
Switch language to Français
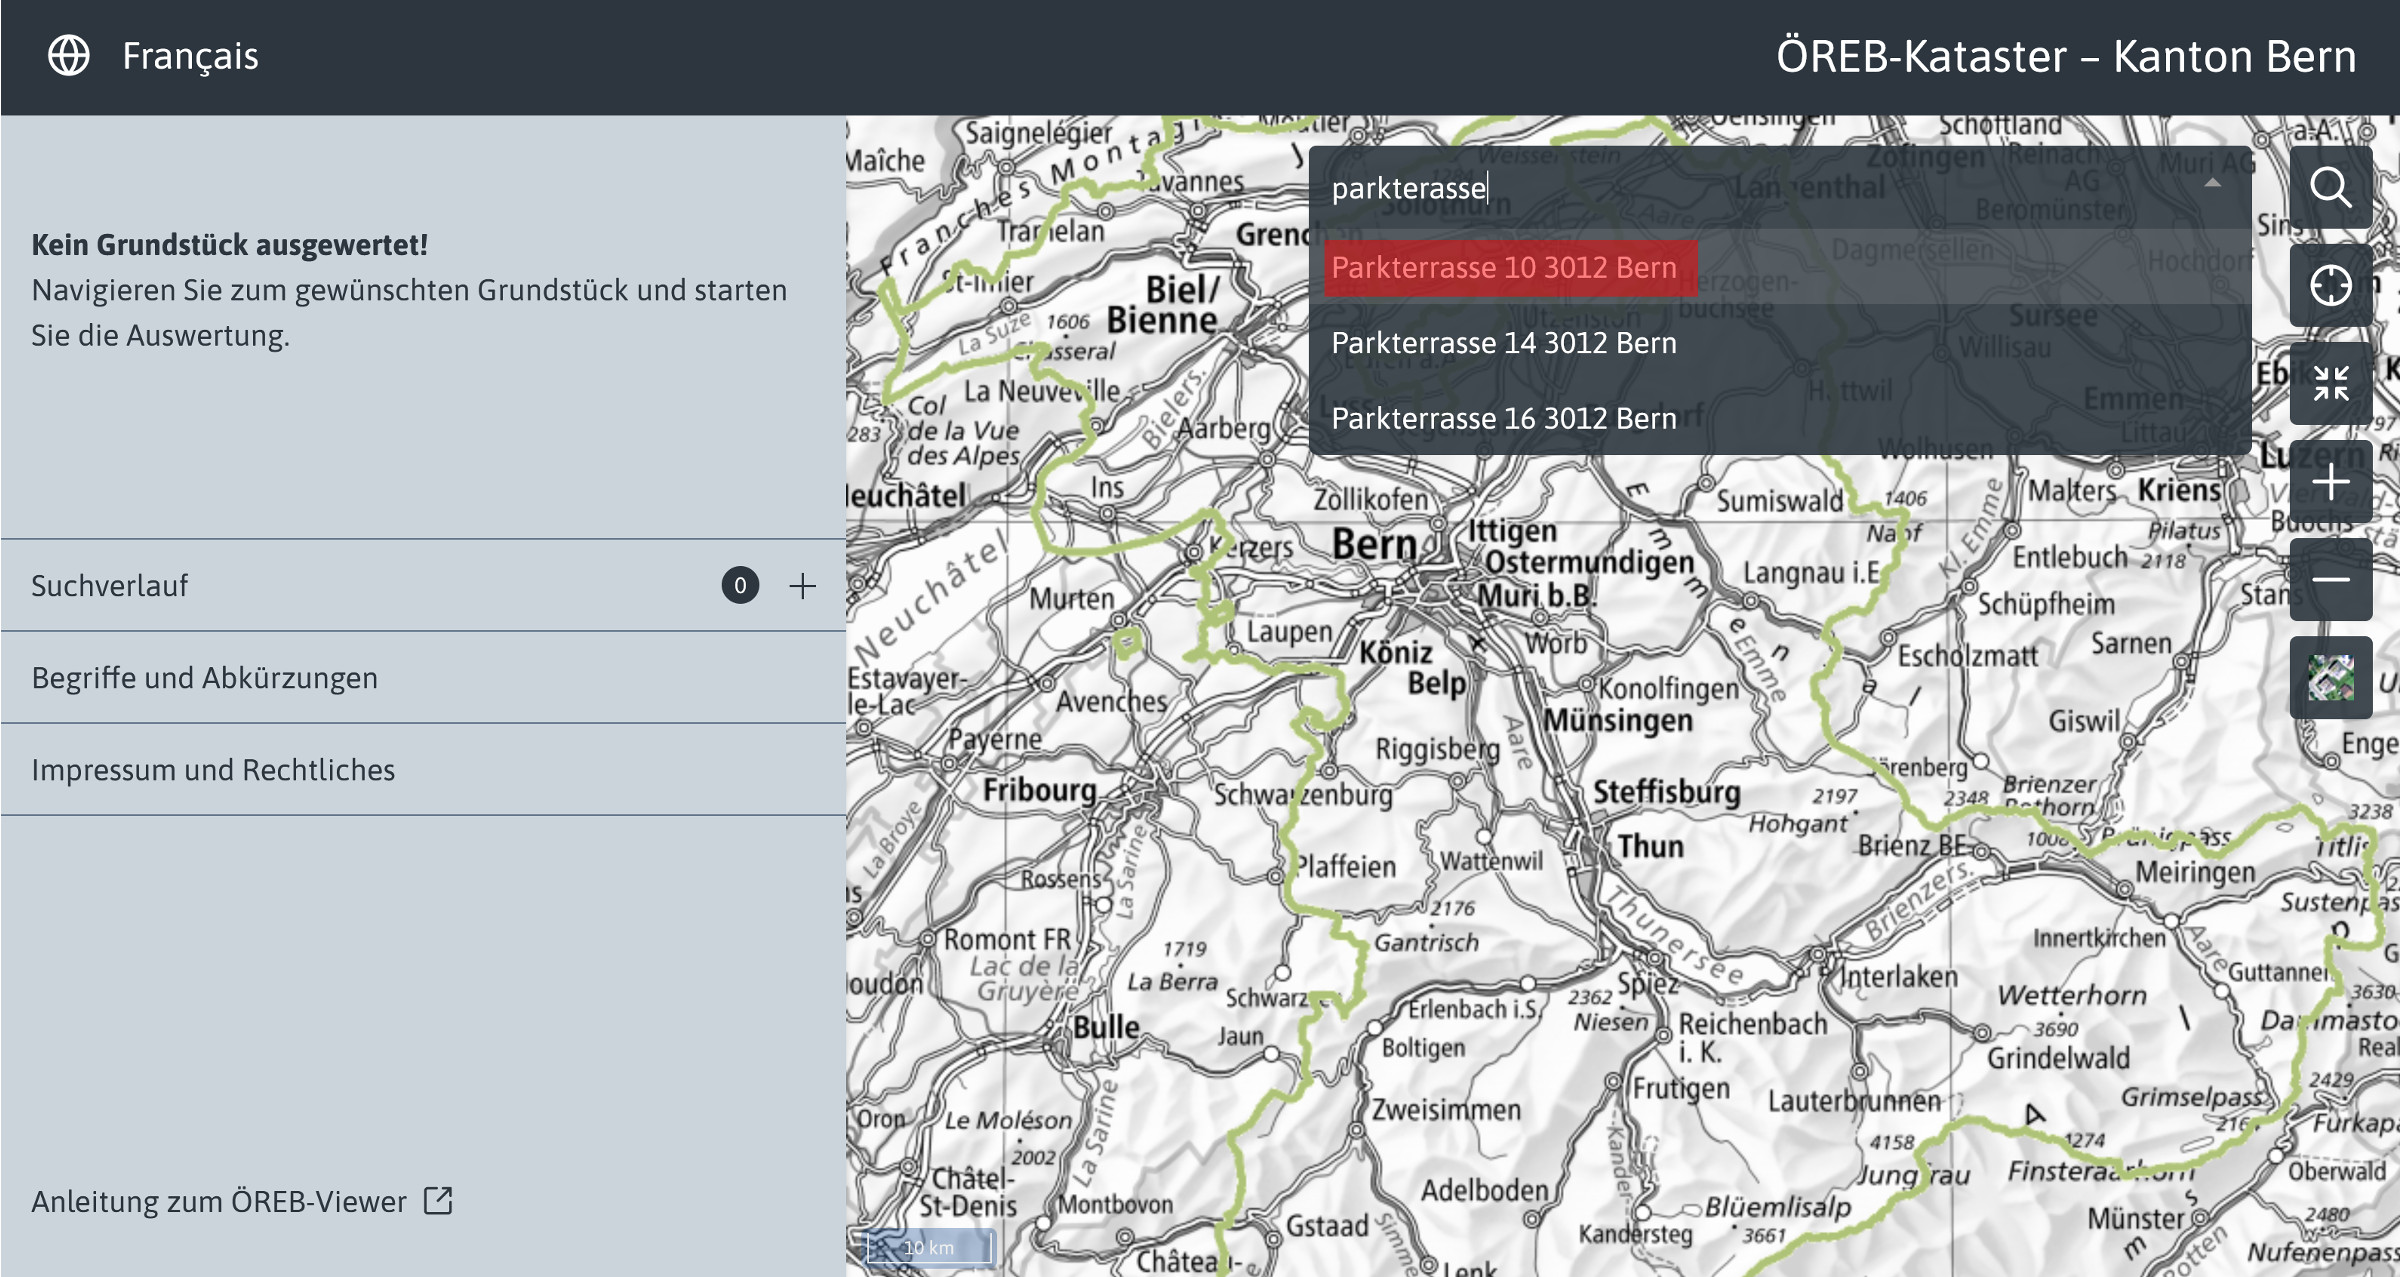tap(190, 56)
